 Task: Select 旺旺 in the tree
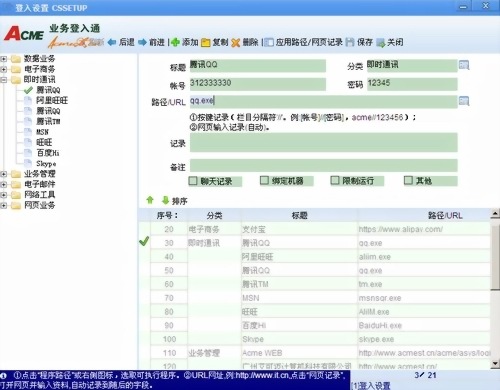pyautogui.click(x=44, y=142)
